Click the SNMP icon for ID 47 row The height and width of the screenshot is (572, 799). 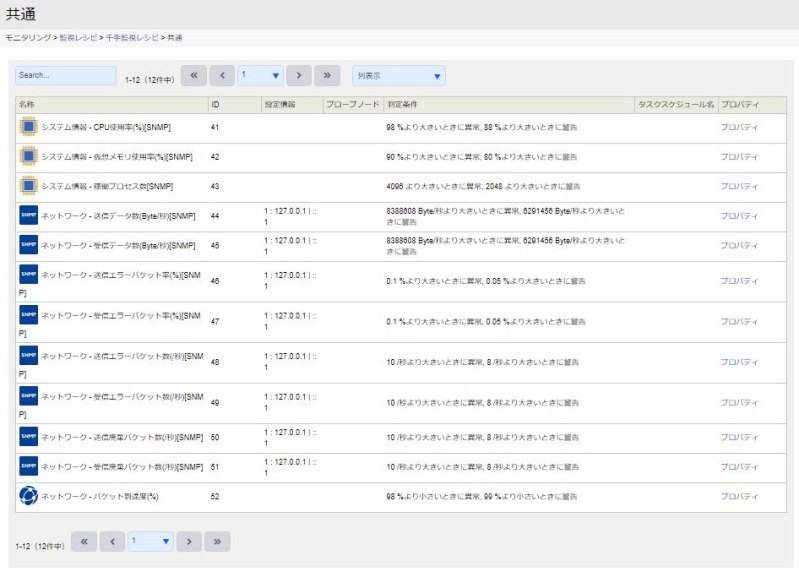[x=29, y=315]
